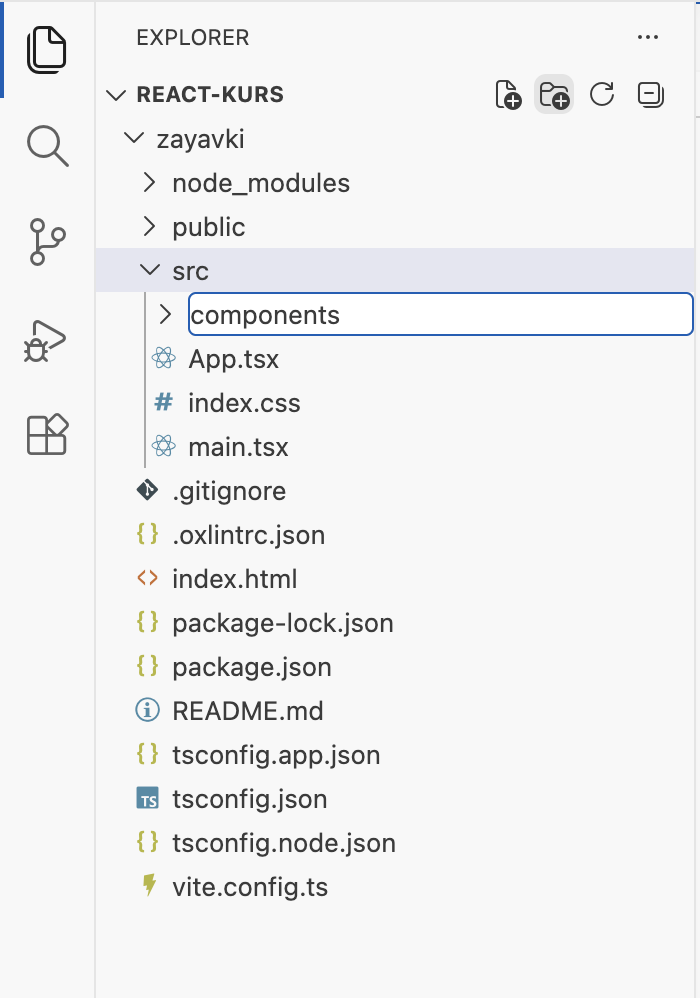Viewport: 700px width, 998px height.
Task: Open the index.css file
Action: point(244,403)
